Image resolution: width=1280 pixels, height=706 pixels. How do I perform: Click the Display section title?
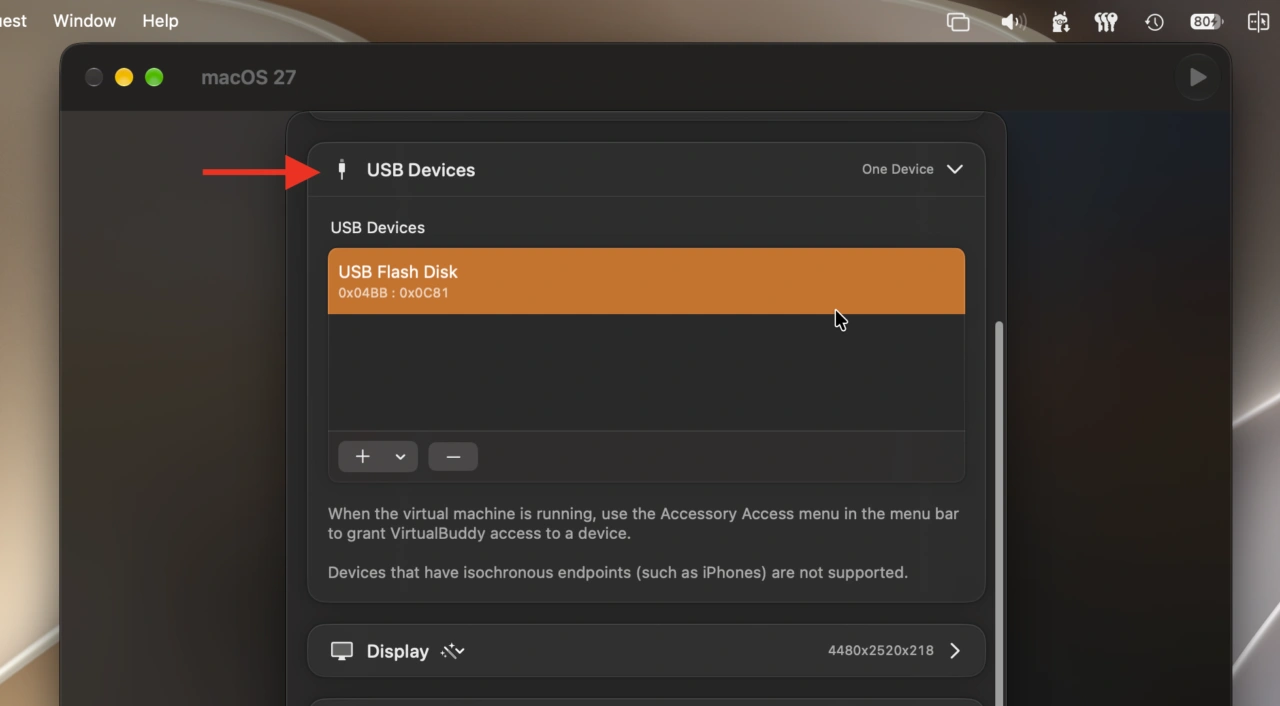[398, 651]
